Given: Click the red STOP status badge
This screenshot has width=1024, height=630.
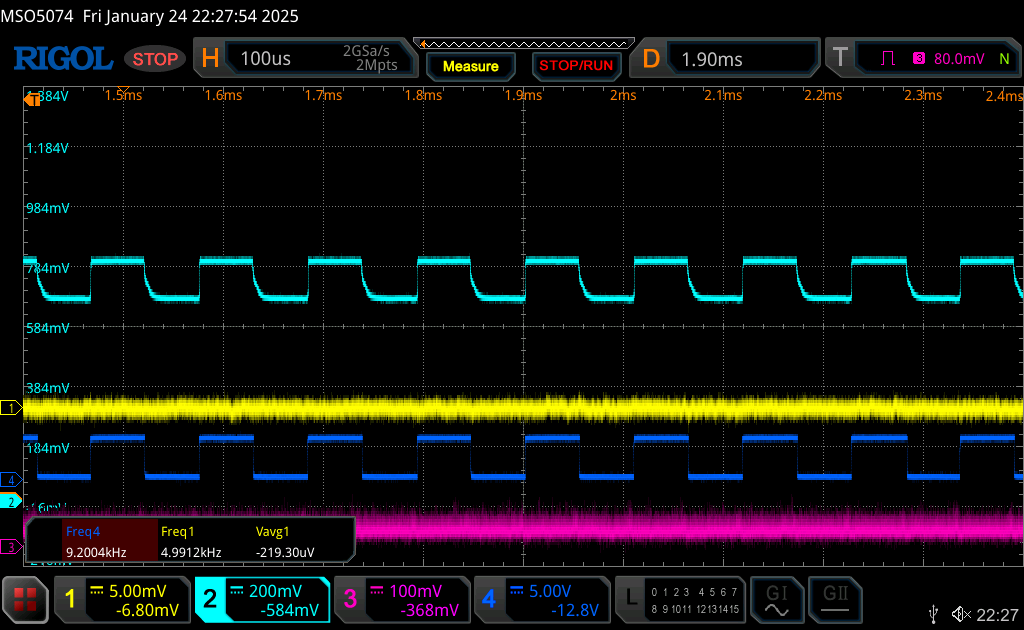Looking at the screenshot, I should coord(155,59).
